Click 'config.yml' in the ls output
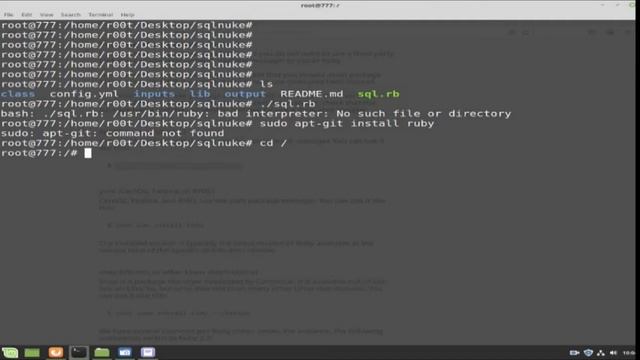 pos(84,94)
